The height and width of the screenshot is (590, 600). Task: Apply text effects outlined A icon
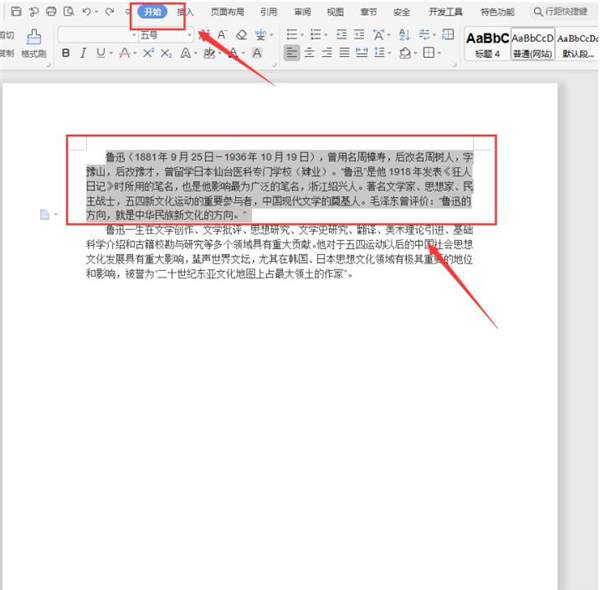point(185,53)
